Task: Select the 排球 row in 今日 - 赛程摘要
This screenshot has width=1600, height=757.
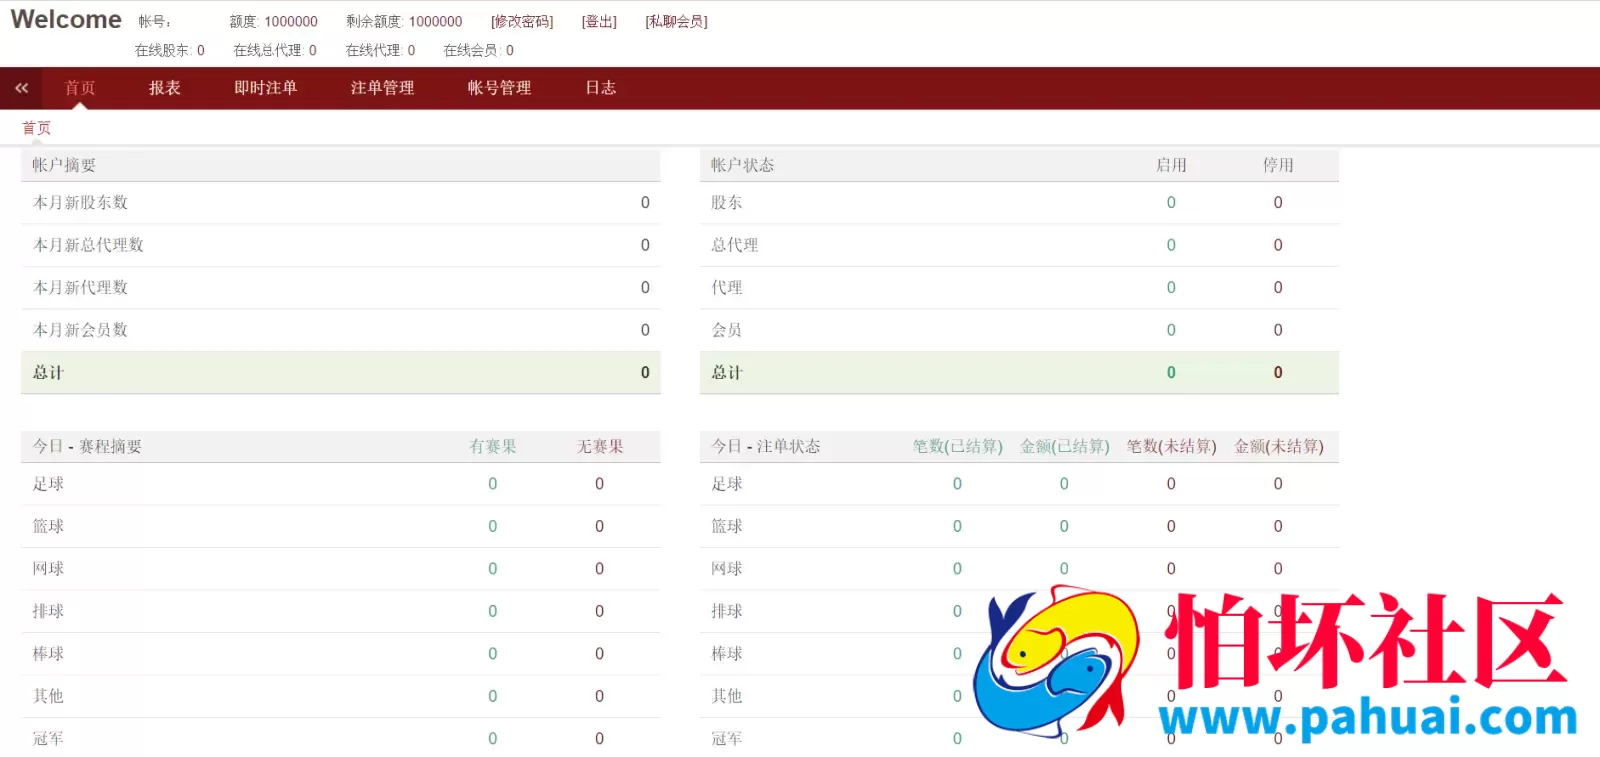Action: point(341,611)
